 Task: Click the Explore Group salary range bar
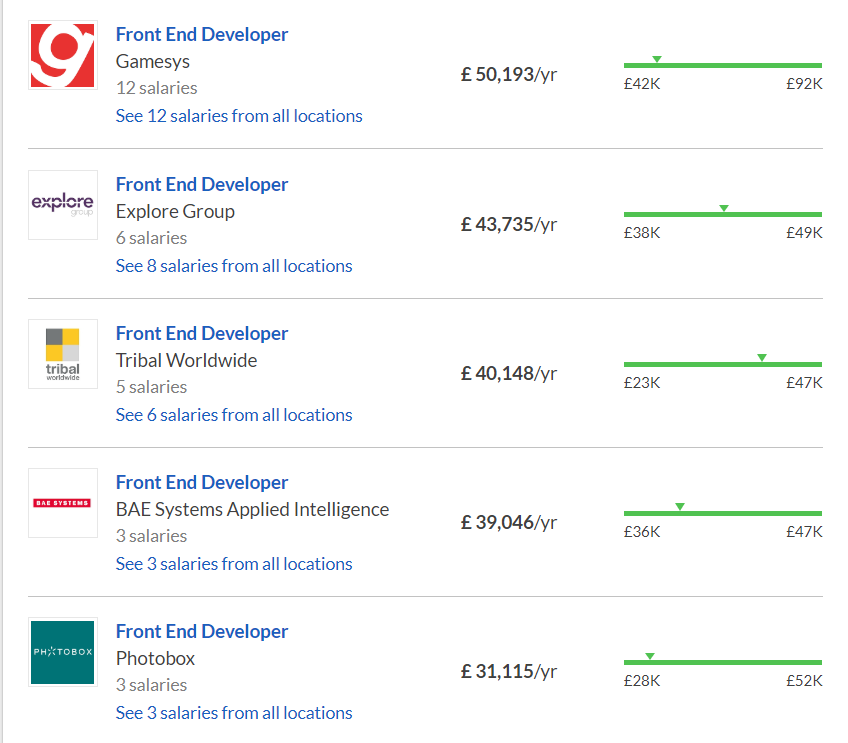[723, 215]
